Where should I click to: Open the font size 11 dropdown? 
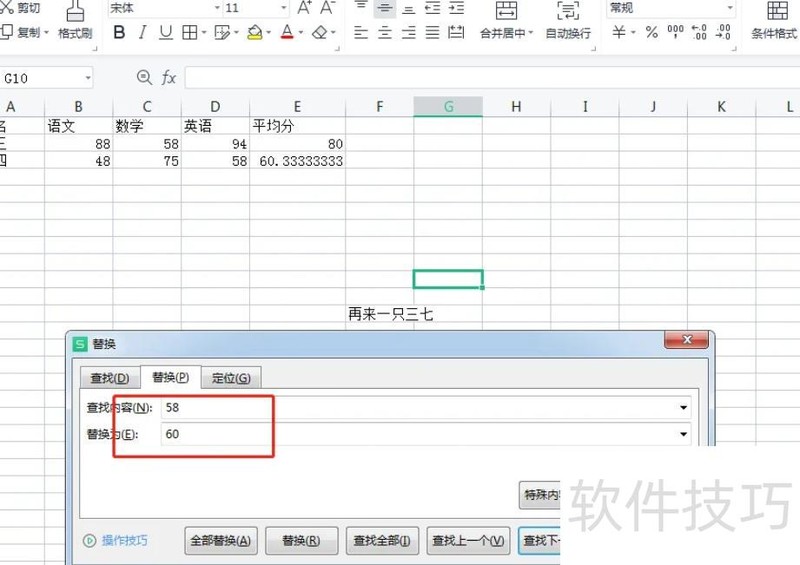tap(284, 8)
